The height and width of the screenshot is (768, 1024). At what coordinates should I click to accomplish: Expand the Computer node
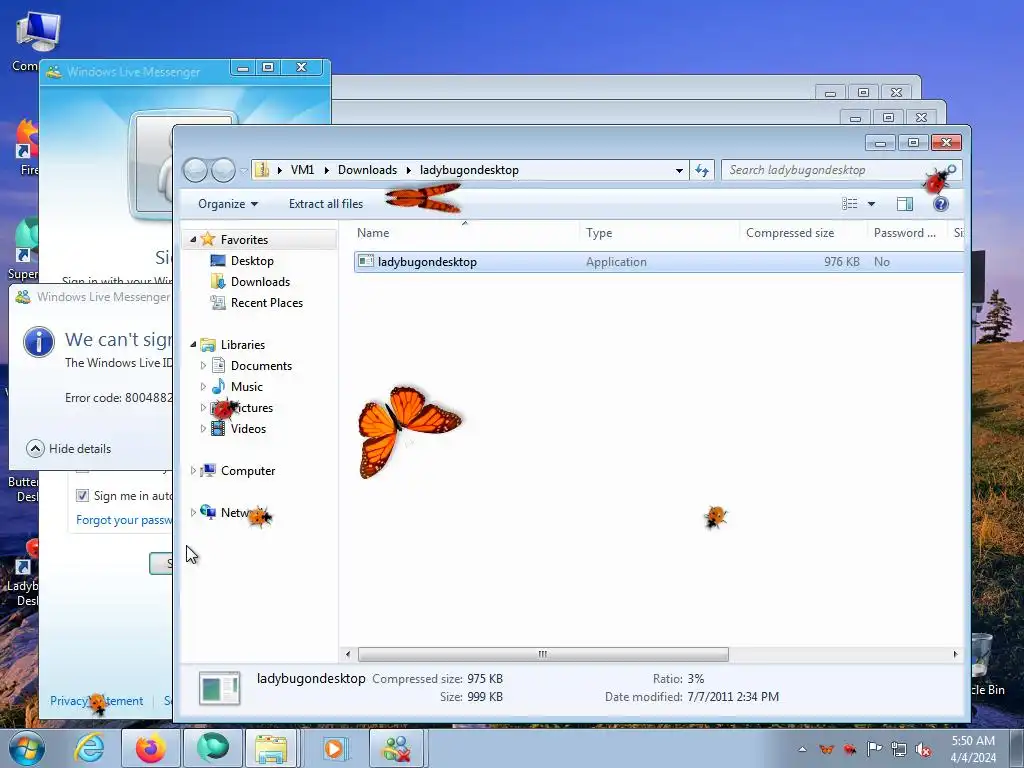(193, 471)
